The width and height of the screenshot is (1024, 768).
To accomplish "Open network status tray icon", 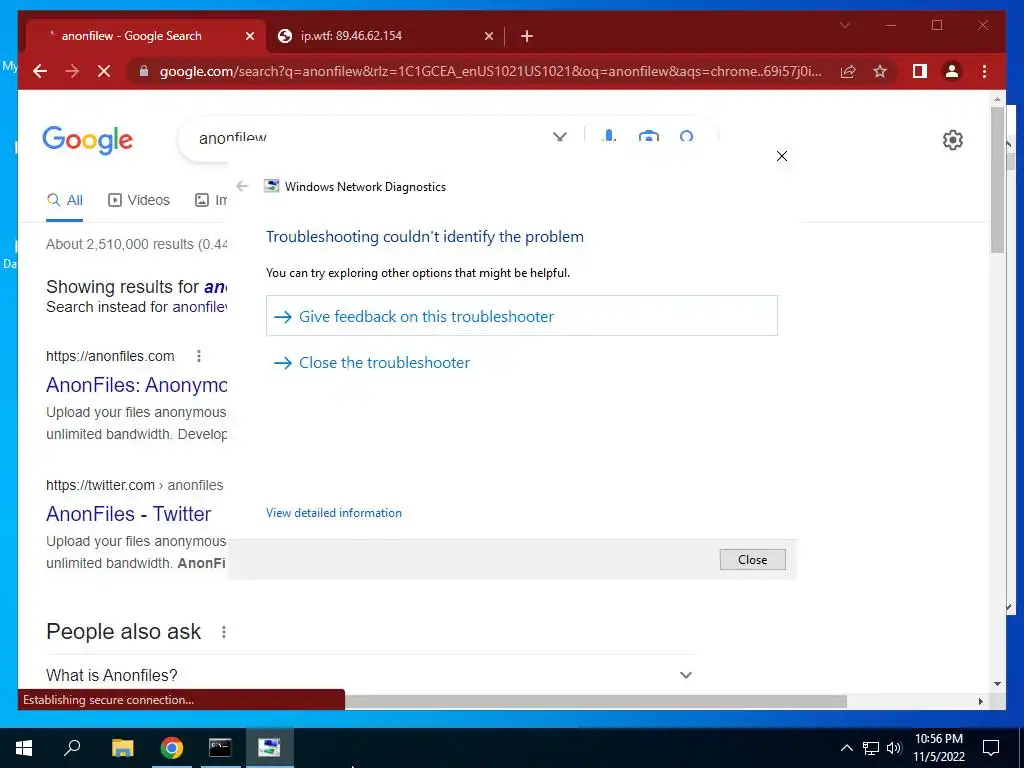I will 871,748.
